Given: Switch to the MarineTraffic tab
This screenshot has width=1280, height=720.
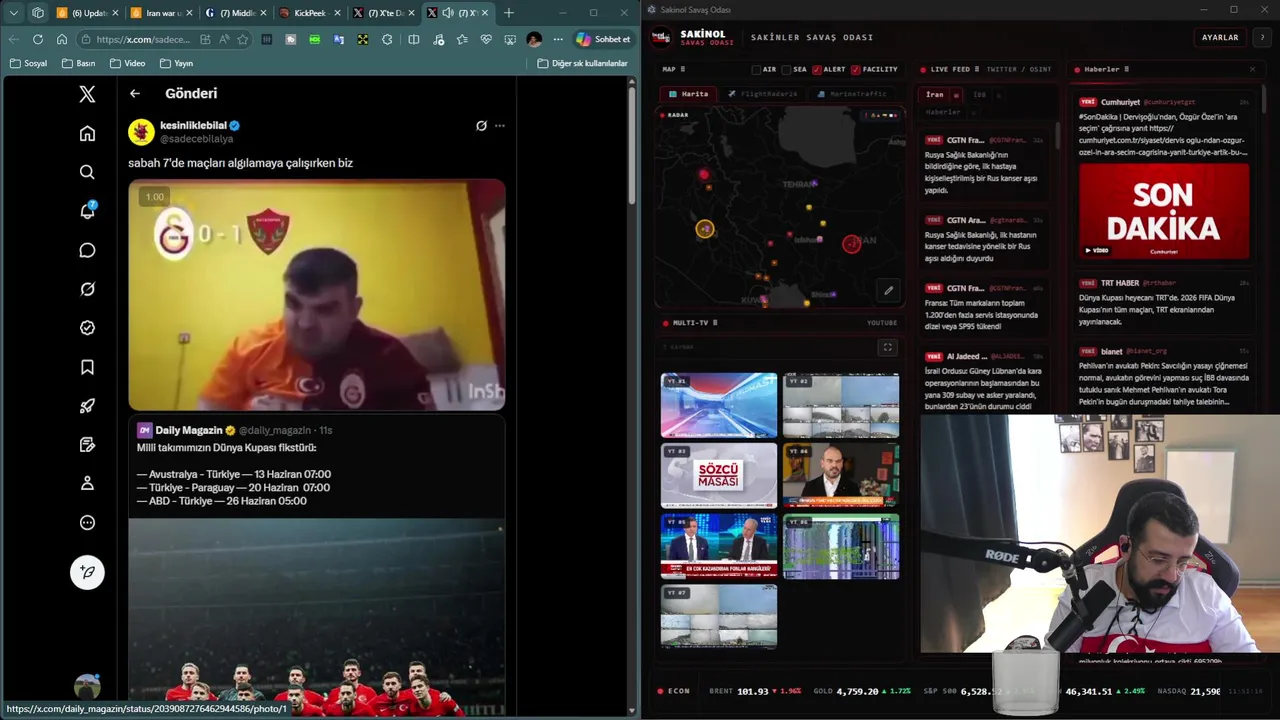Looking at the screenshot, I should (x=852, y=94).
